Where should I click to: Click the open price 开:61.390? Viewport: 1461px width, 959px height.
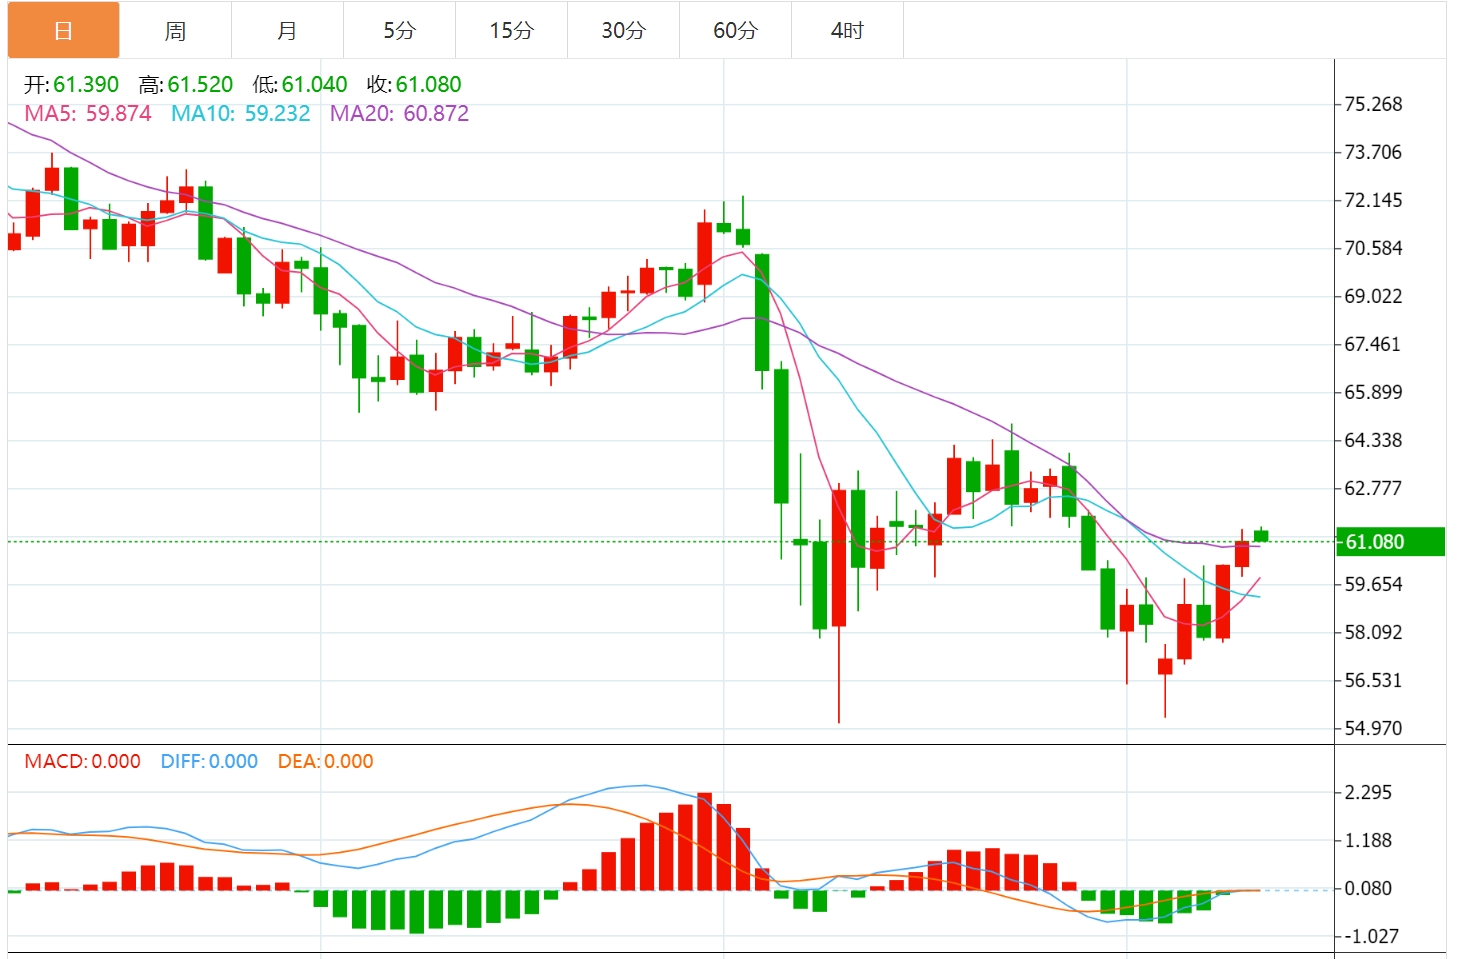[72, 85]
